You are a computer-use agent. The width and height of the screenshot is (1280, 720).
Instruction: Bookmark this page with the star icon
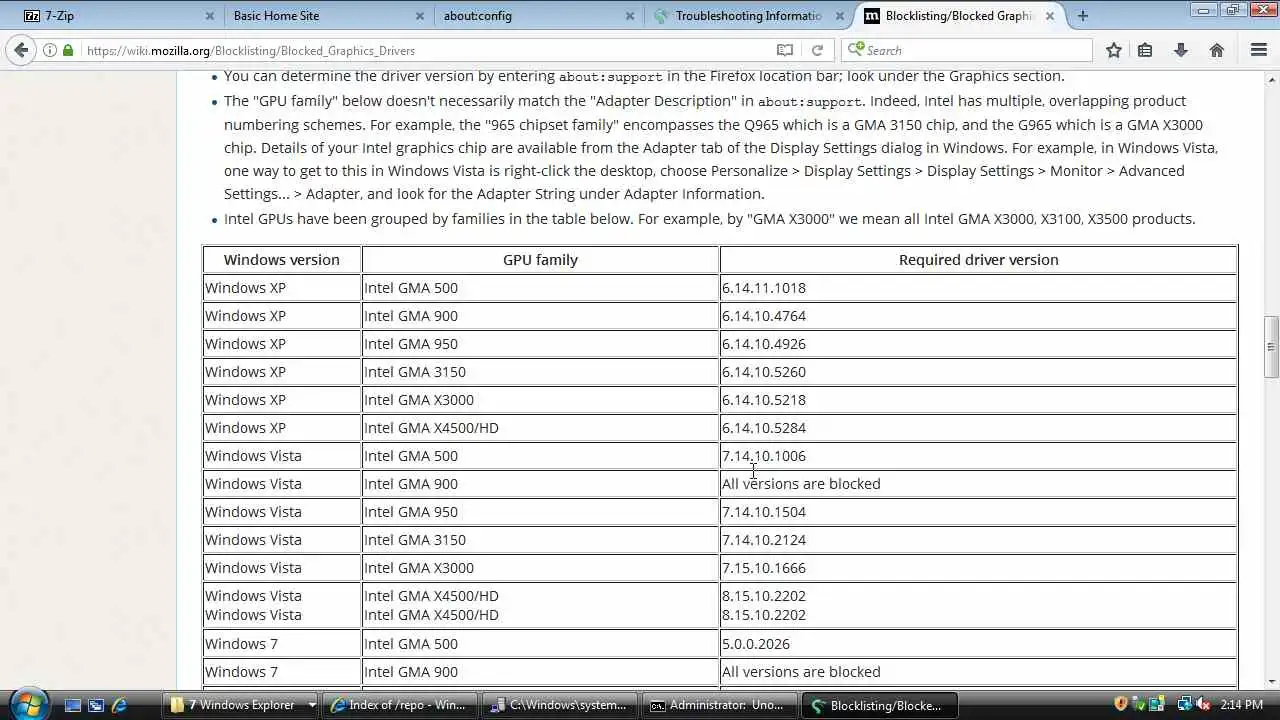coord(1114,50)
